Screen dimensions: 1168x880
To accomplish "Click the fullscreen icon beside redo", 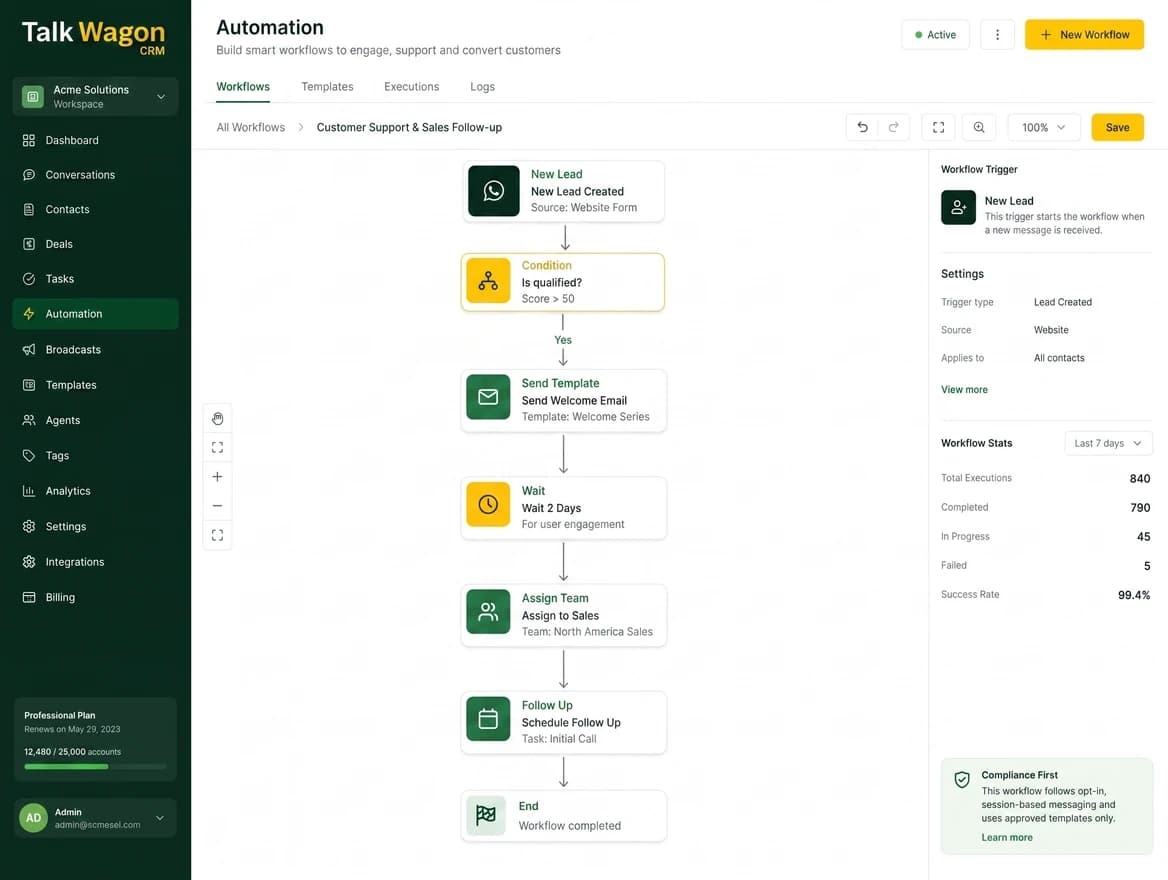I will tap(939, 127).
